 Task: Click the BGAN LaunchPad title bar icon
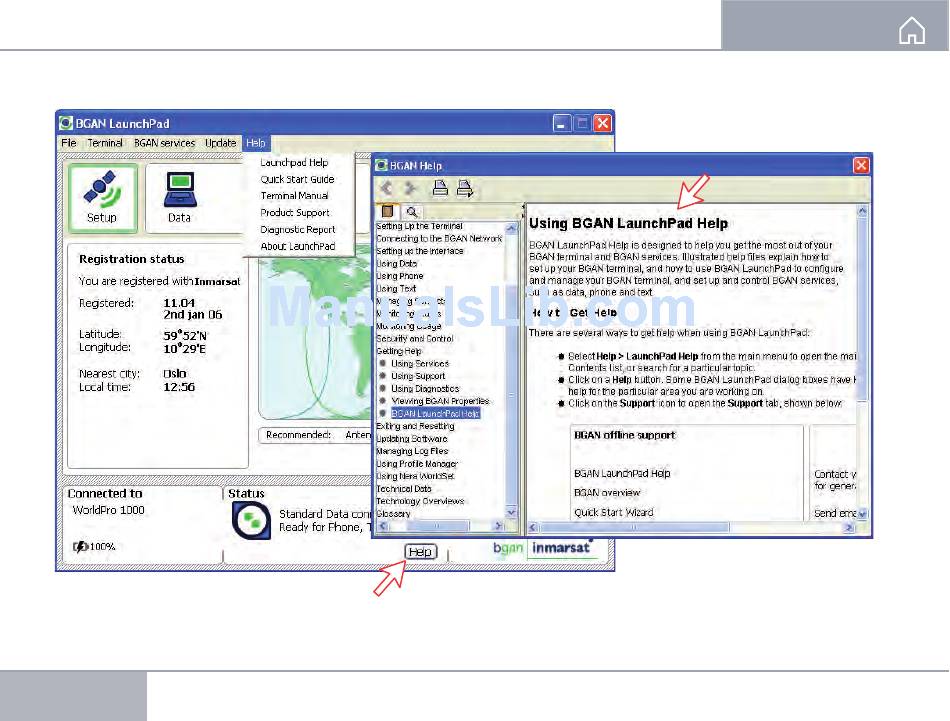click(x=65, y=124)
